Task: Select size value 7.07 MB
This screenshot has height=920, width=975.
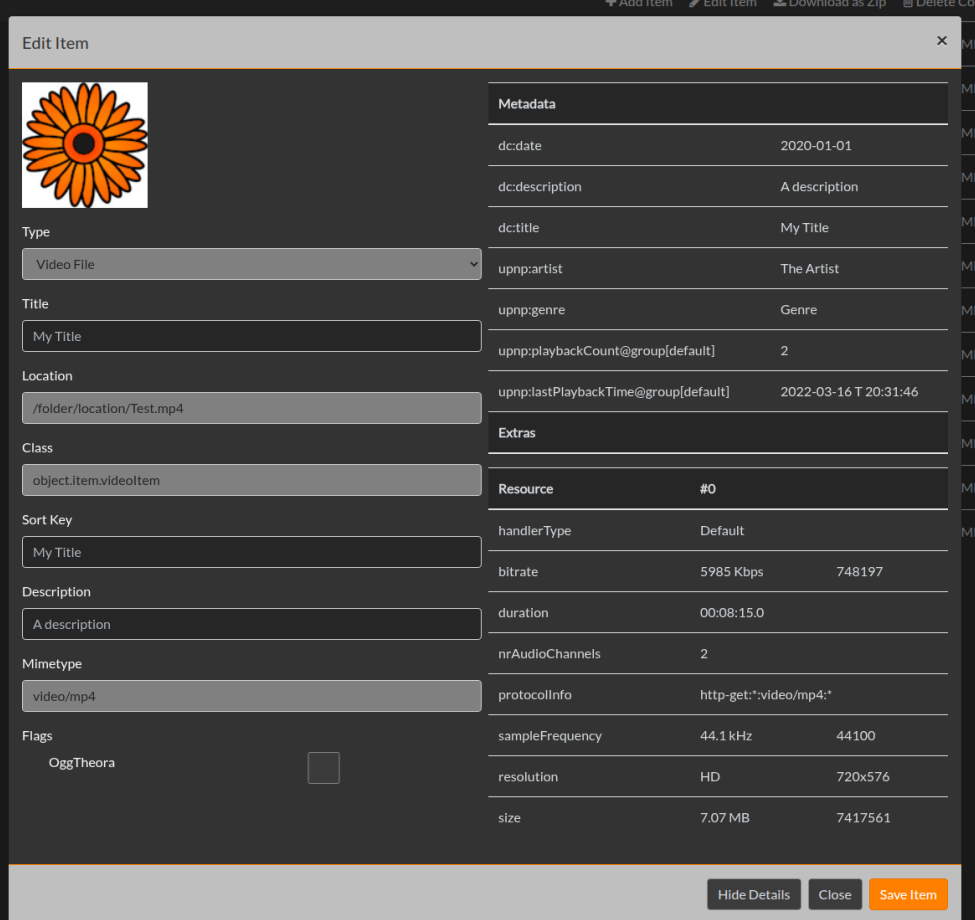Action: coord(724,817)
